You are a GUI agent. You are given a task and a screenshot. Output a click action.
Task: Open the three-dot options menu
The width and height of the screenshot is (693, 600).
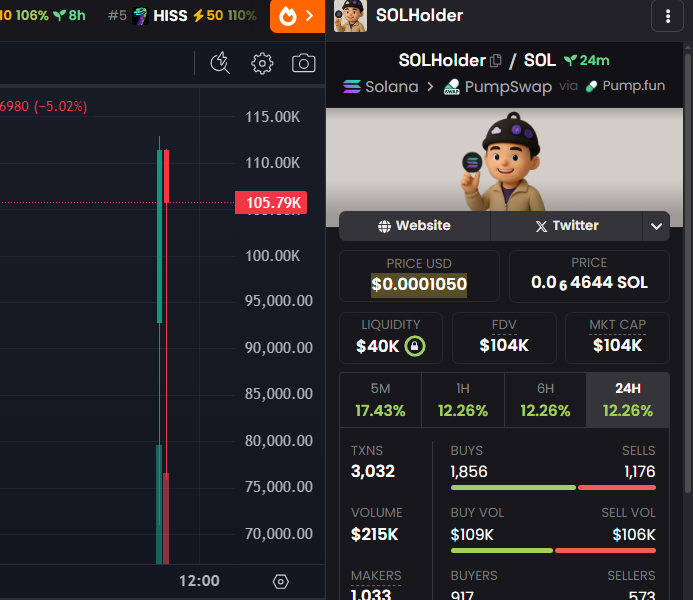(667, 16)
